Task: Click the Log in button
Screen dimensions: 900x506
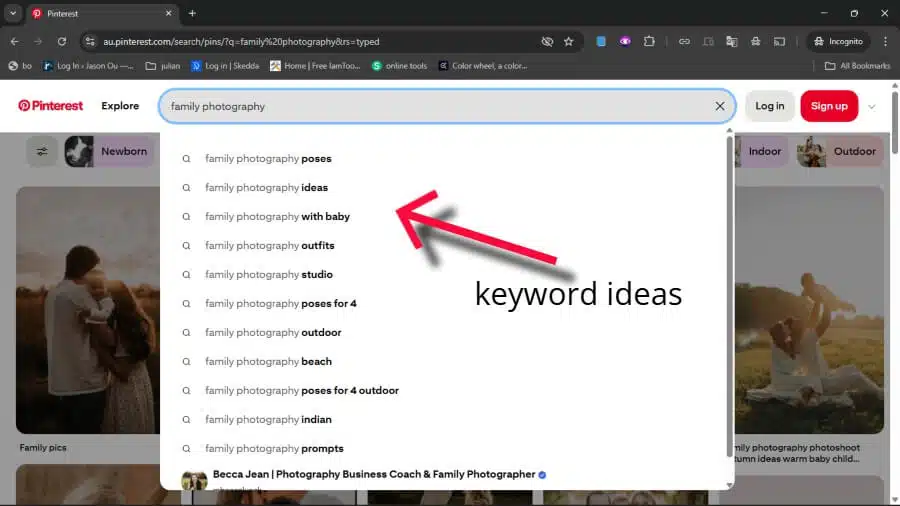Action: point(769,106)
